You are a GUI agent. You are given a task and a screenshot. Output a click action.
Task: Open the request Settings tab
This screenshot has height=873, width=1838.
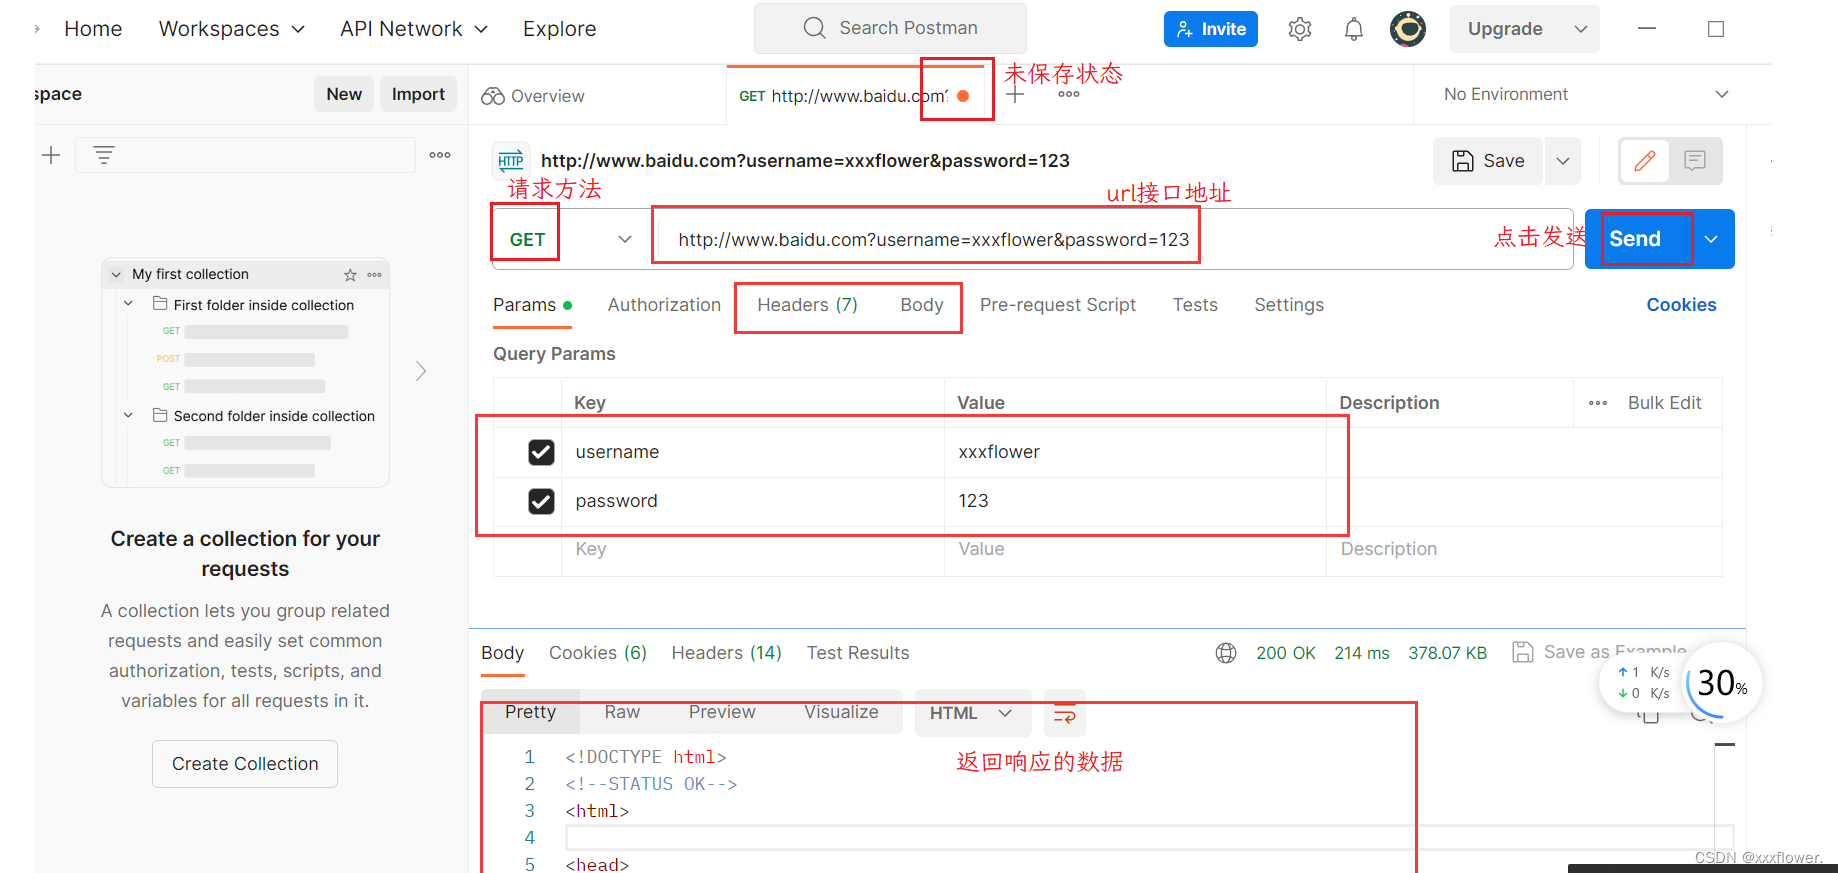point(1289,305)
